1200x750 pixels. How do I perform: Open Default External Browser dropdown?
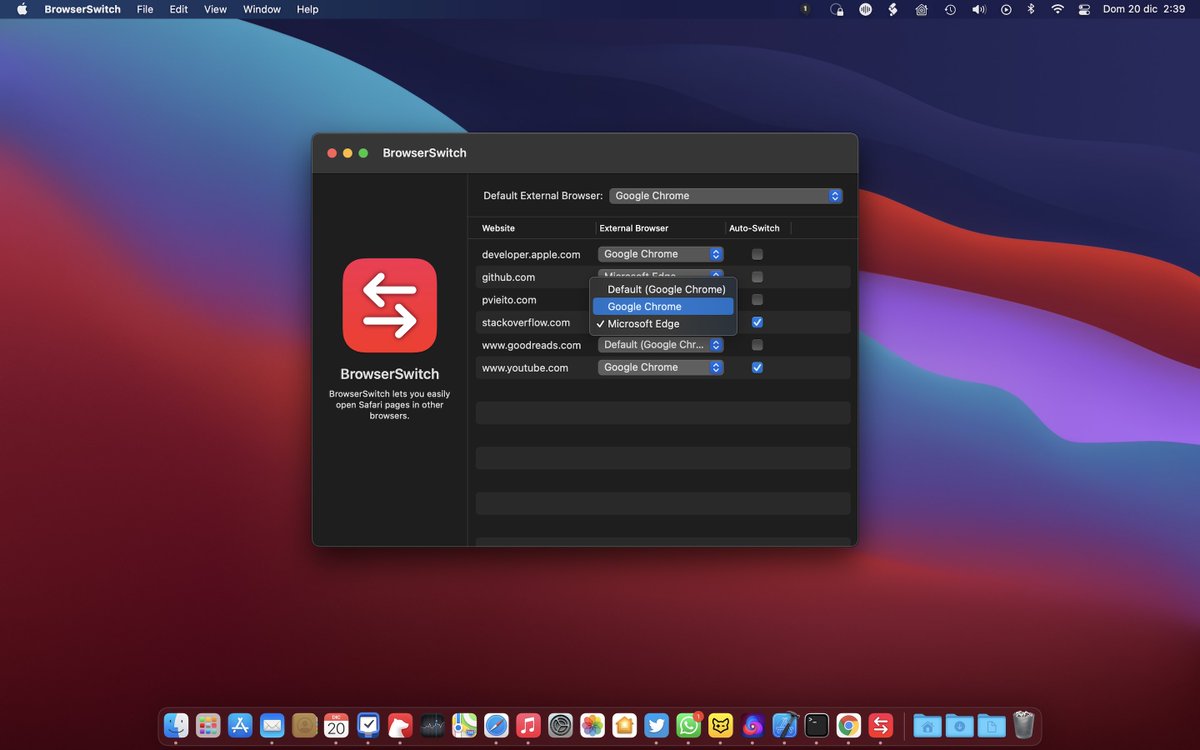(725, 196)
